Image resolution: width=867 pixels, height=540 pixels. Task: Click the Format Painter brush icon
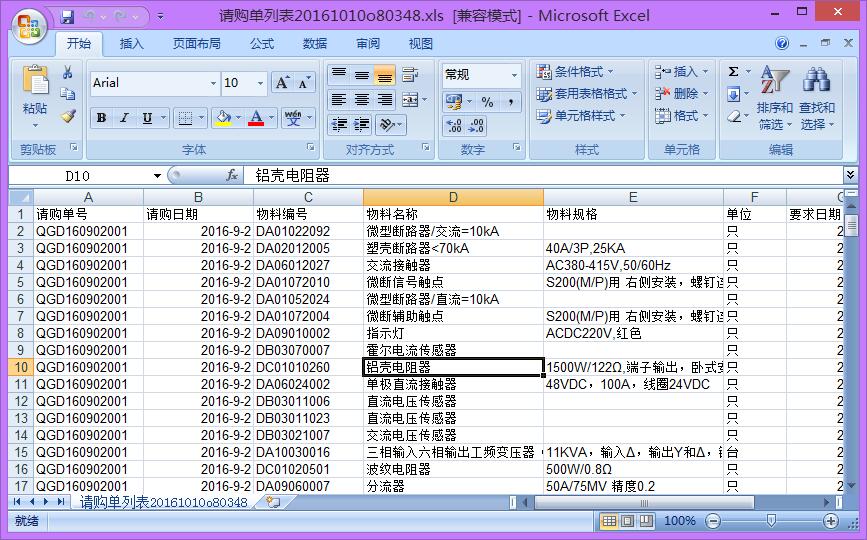point(68,116)
